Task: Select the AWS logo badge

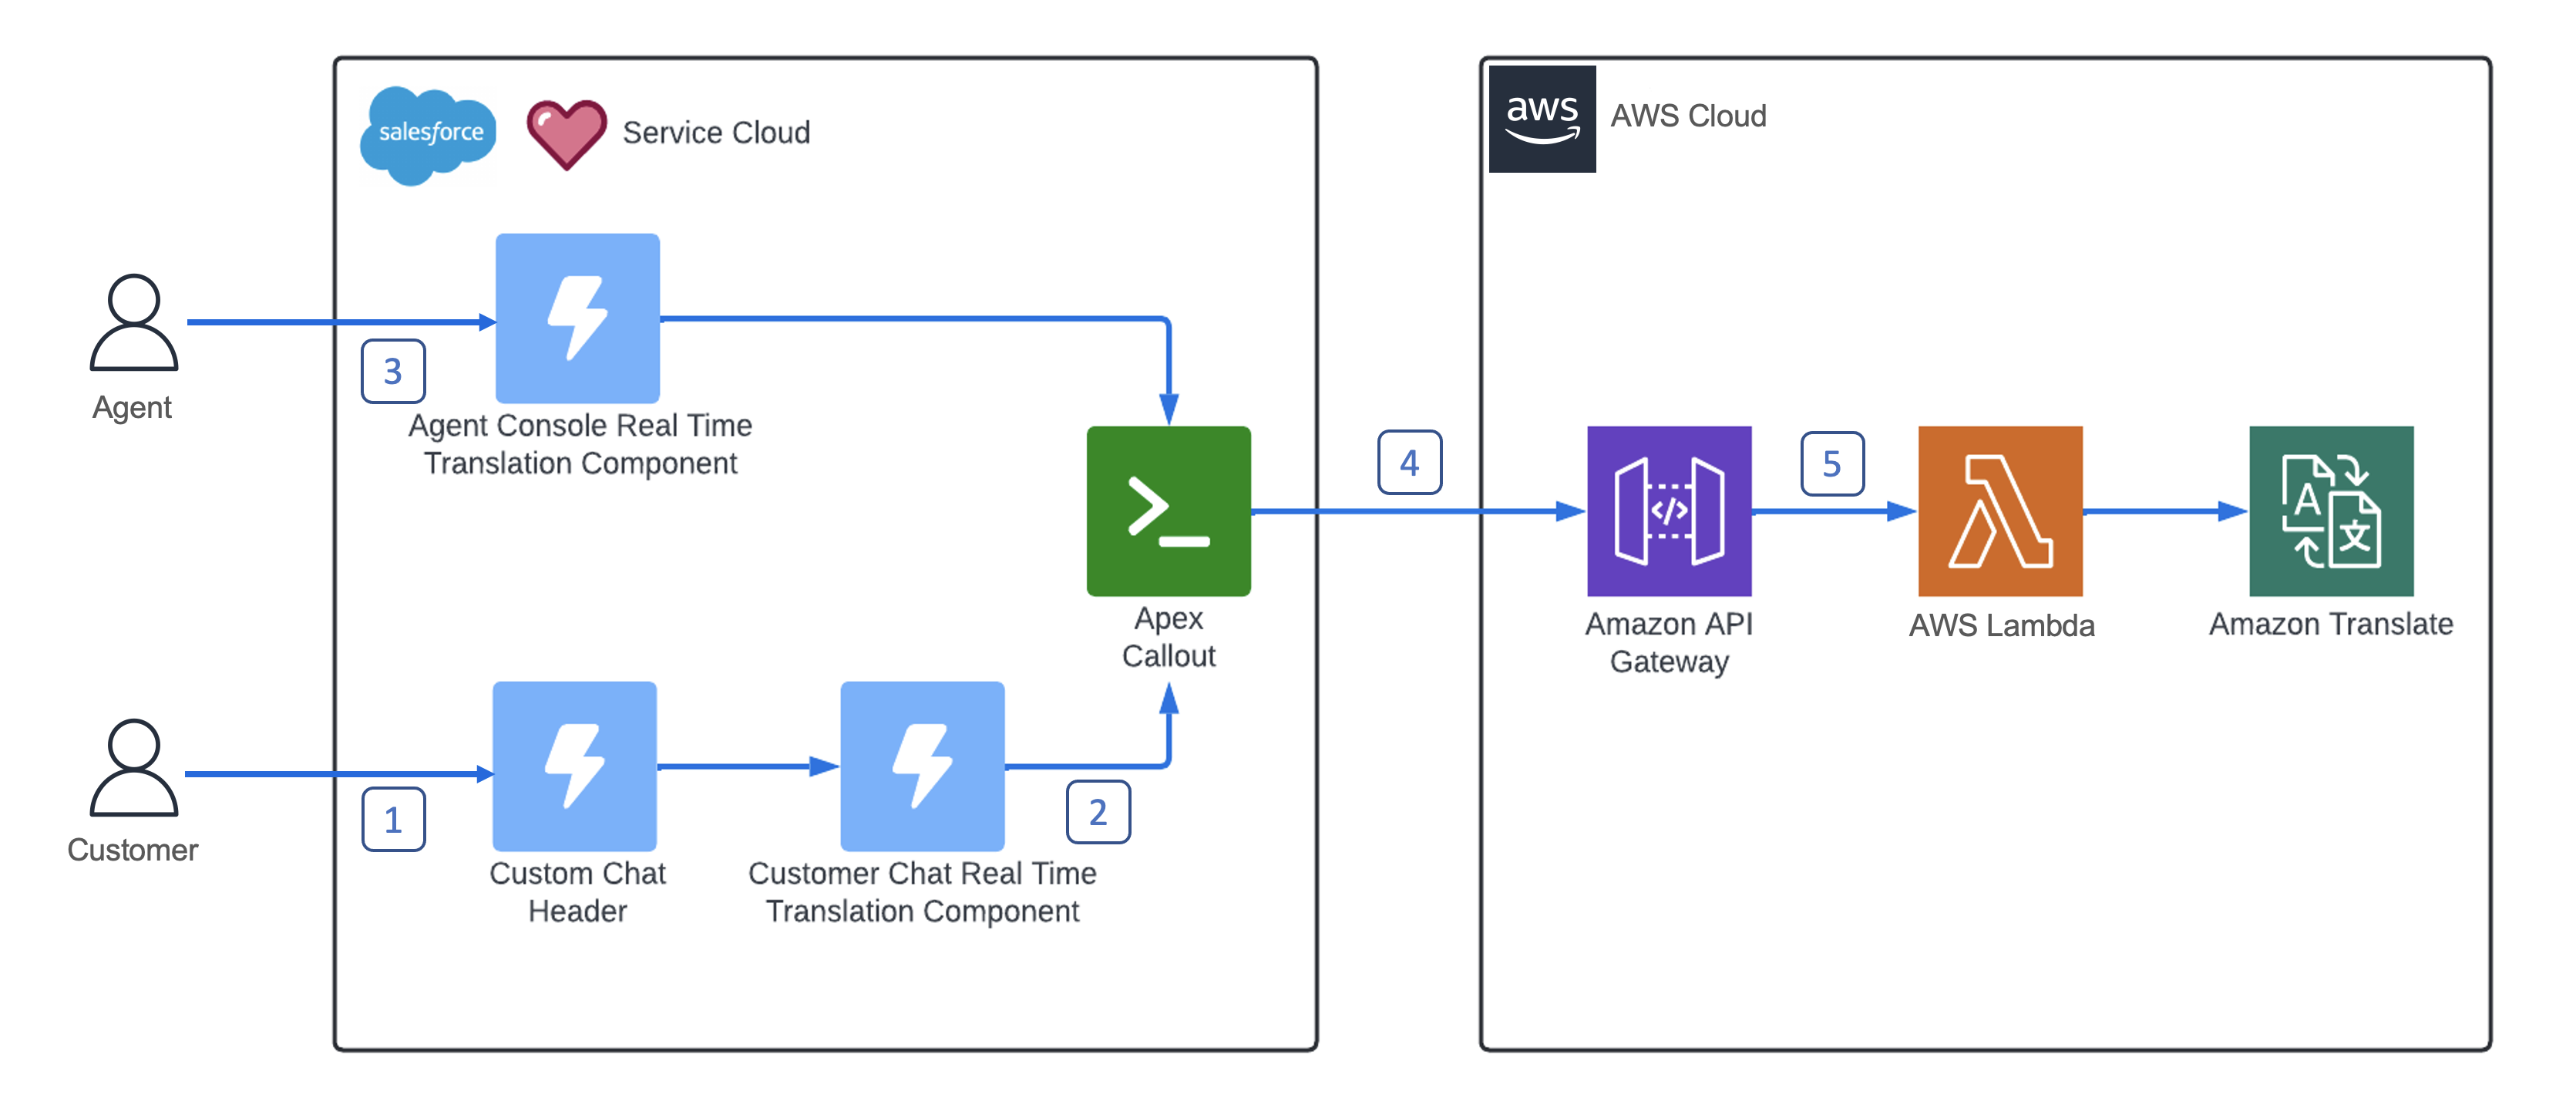Action: click(x=1541, y=119)
